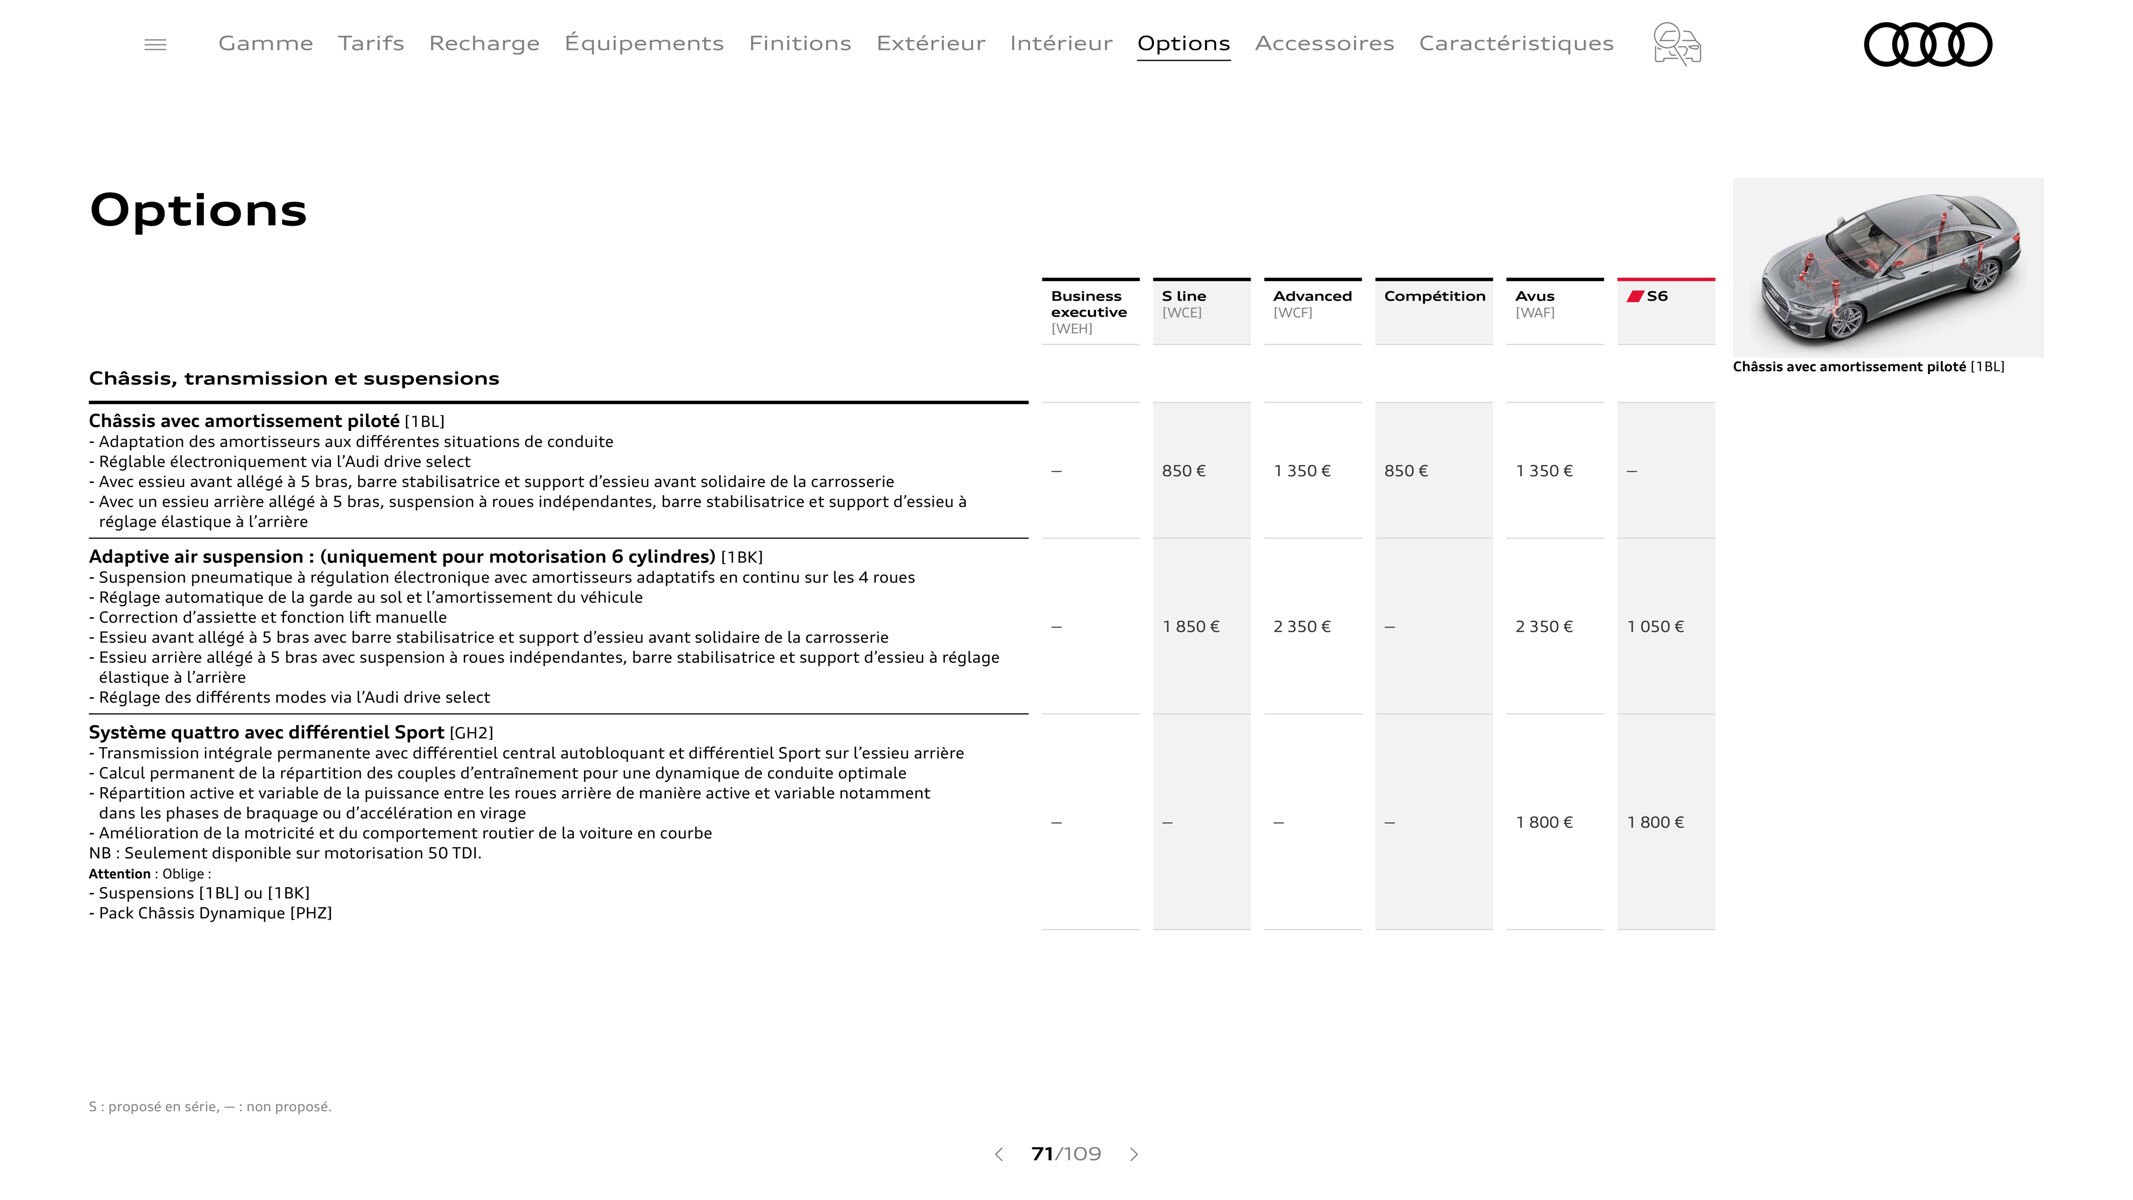Click 1 800 € quattro price under S6

(1655, 823)
